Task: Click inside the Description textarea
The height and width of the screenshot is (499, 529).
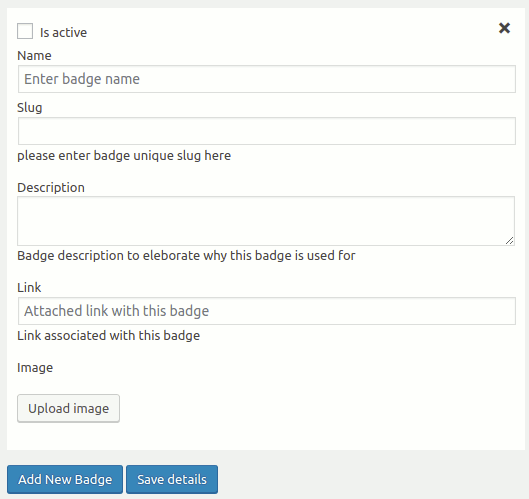Action: [266, 221]
